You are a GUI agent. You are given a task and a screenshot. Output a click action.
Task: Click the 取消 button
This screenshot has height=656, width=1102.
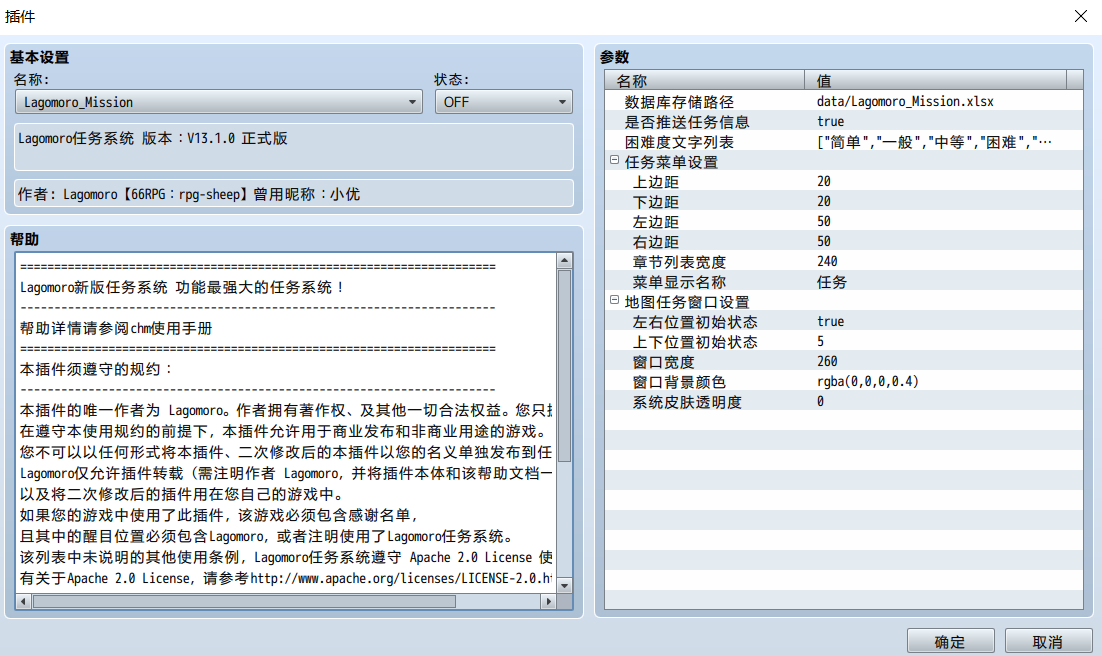point(1048,641)
